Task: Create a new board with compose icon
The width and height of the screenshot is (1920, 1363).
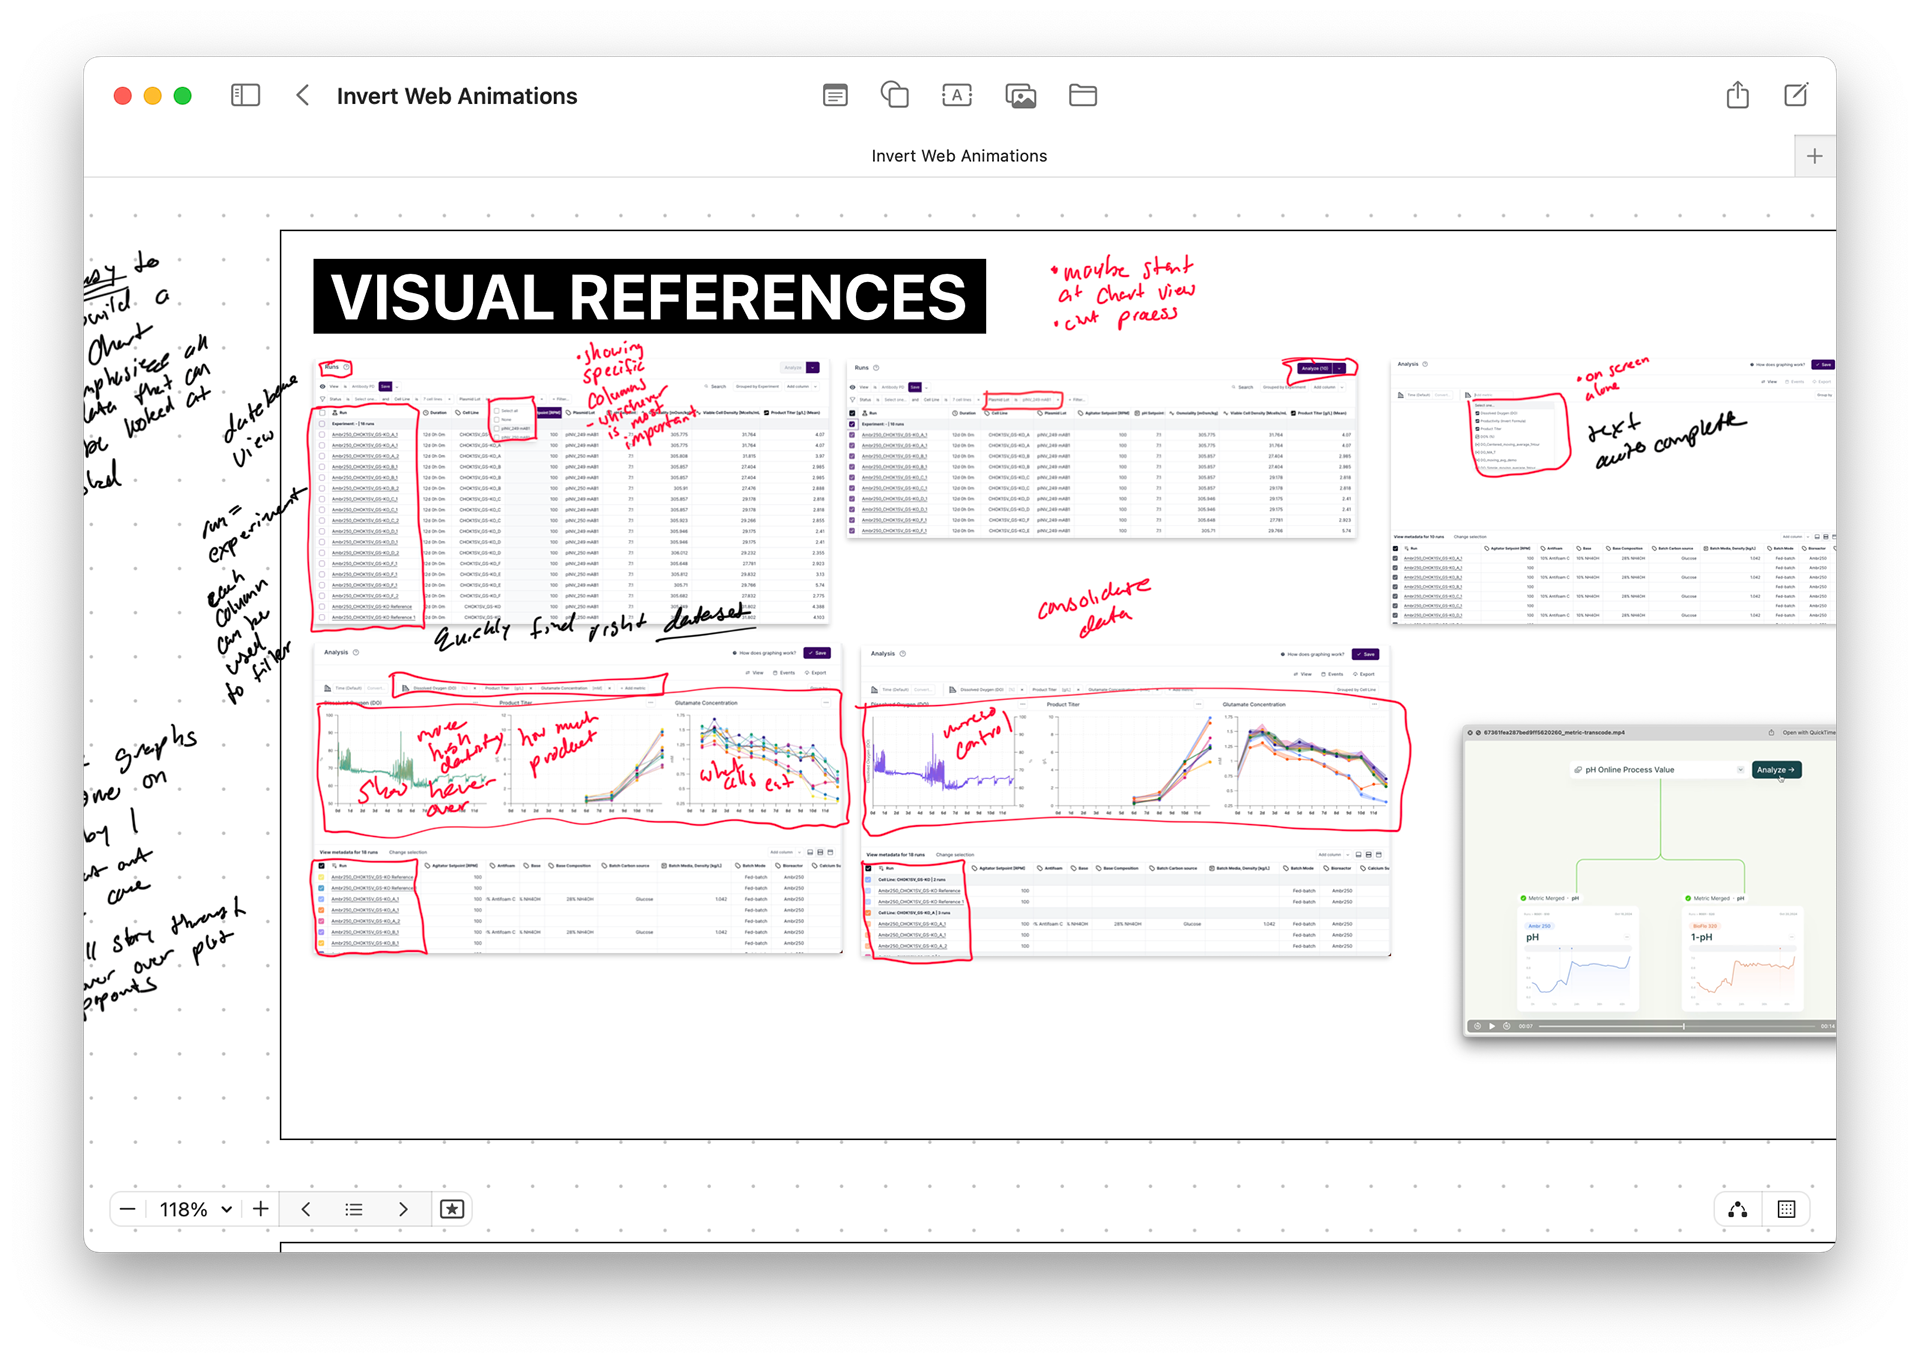Action: point(1797,95)
